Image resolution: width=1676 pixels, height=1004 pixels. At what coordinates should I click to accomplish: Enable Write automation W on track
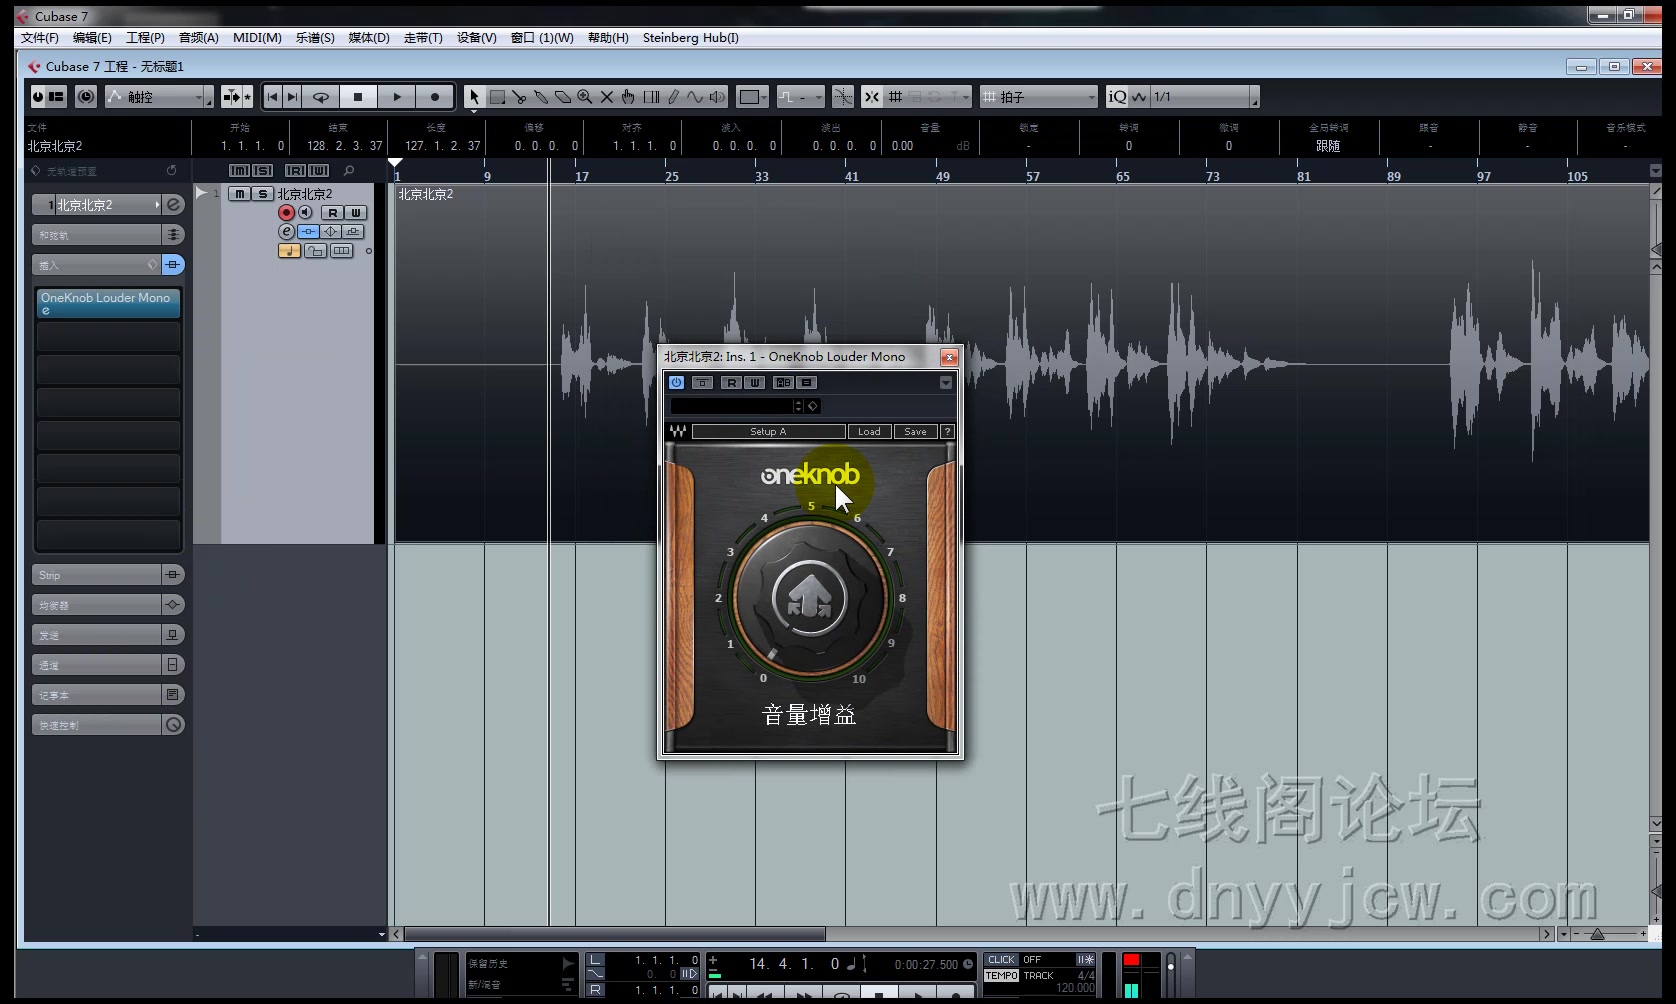tap(356, 213)
